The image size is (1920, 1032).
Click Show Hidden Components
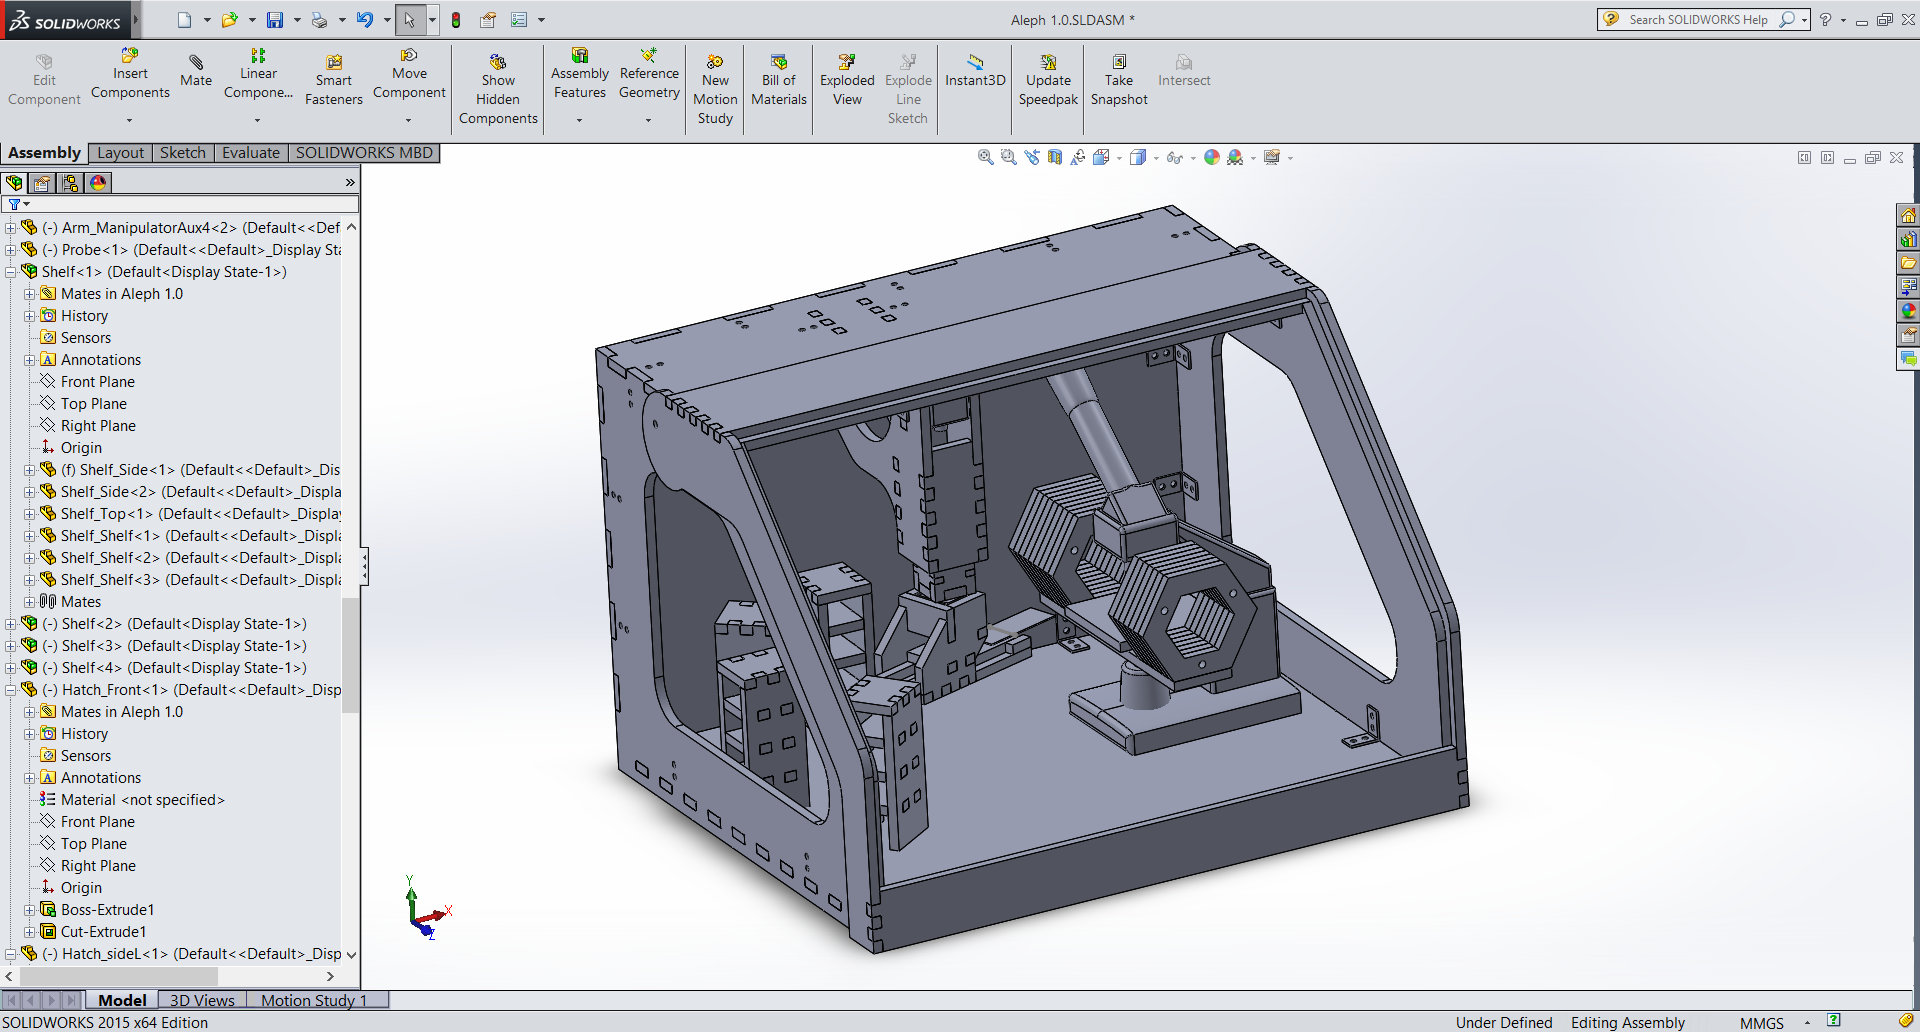pos(498,90)
